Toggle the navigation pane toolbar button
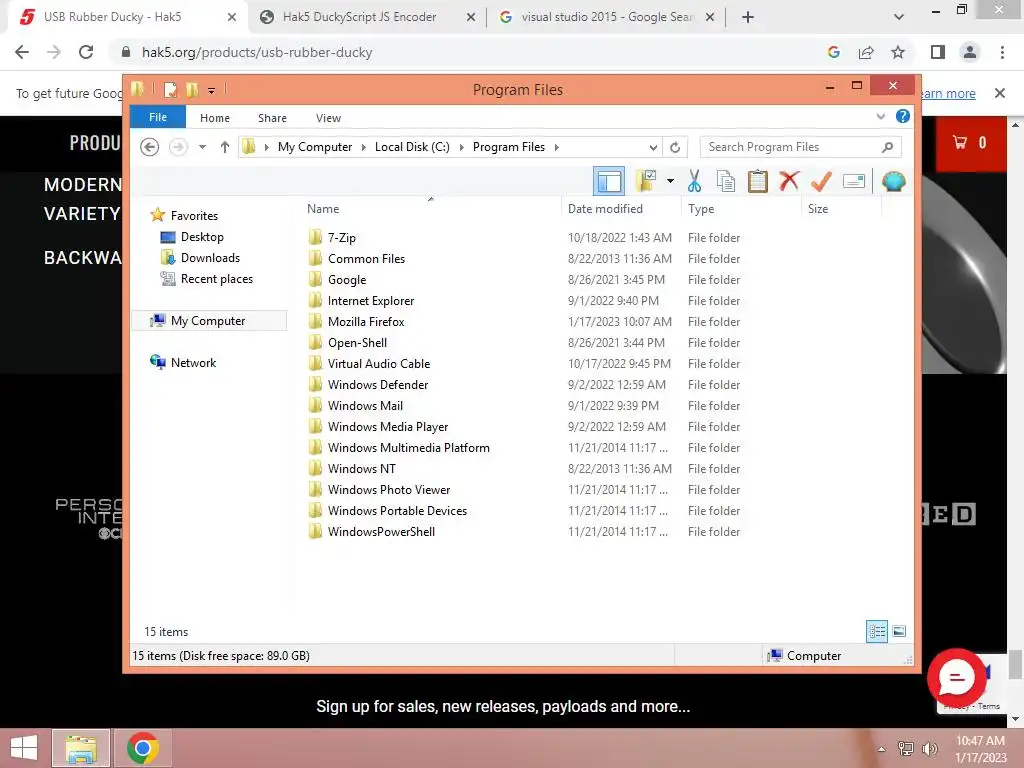1024x768 pixels. tap(609, 181)
